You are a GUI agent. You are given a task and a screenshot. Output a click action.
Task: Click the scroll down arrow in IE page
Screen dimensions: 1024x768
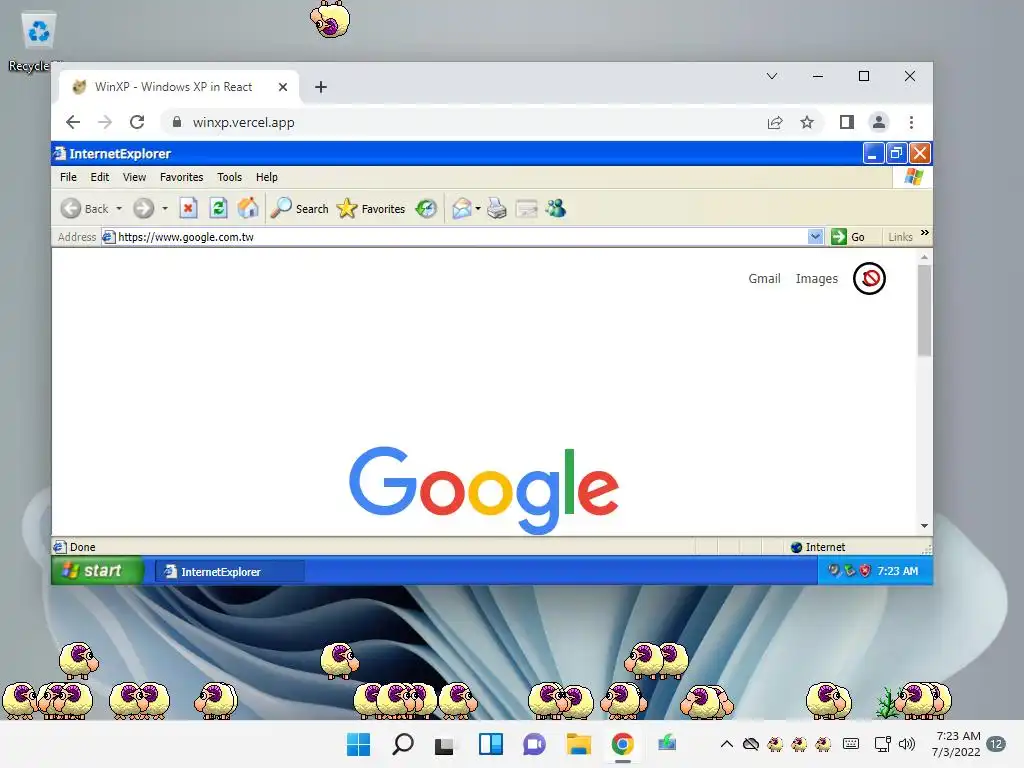[924, 526]
